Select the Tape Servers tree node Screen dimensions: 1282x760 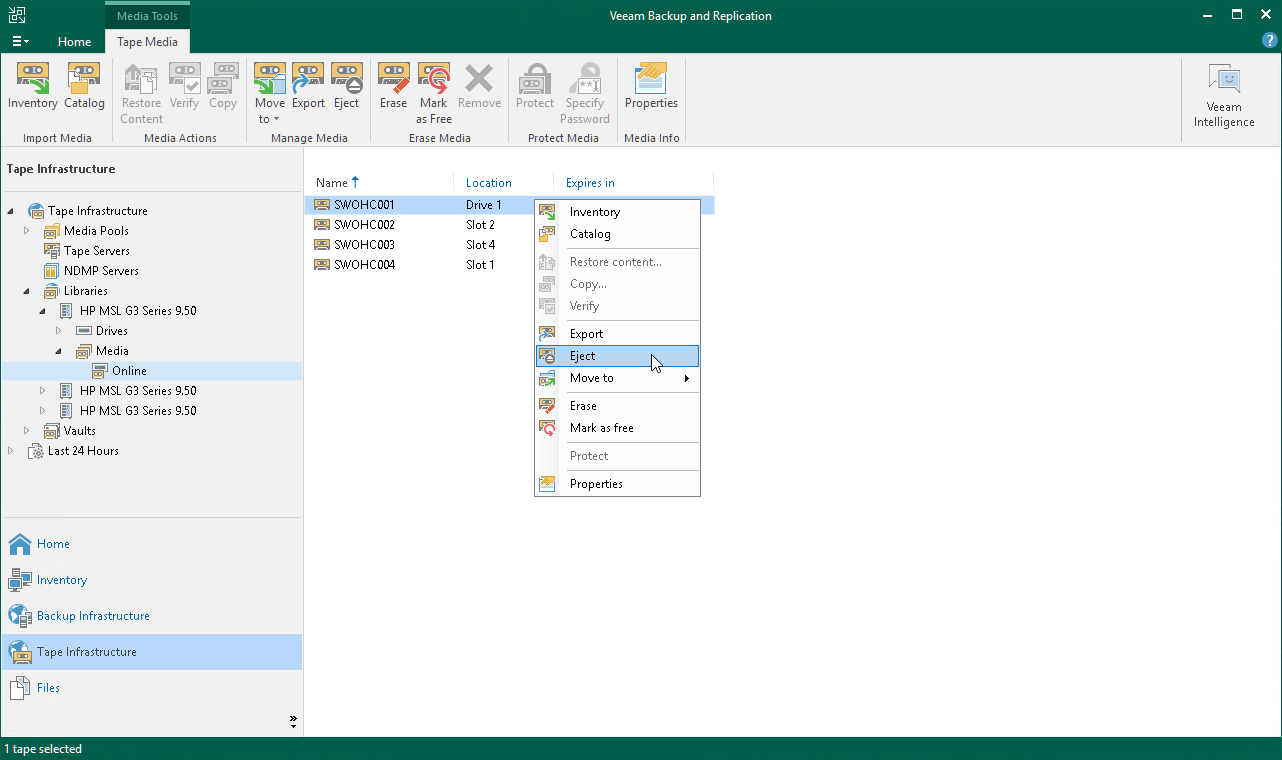97,251
